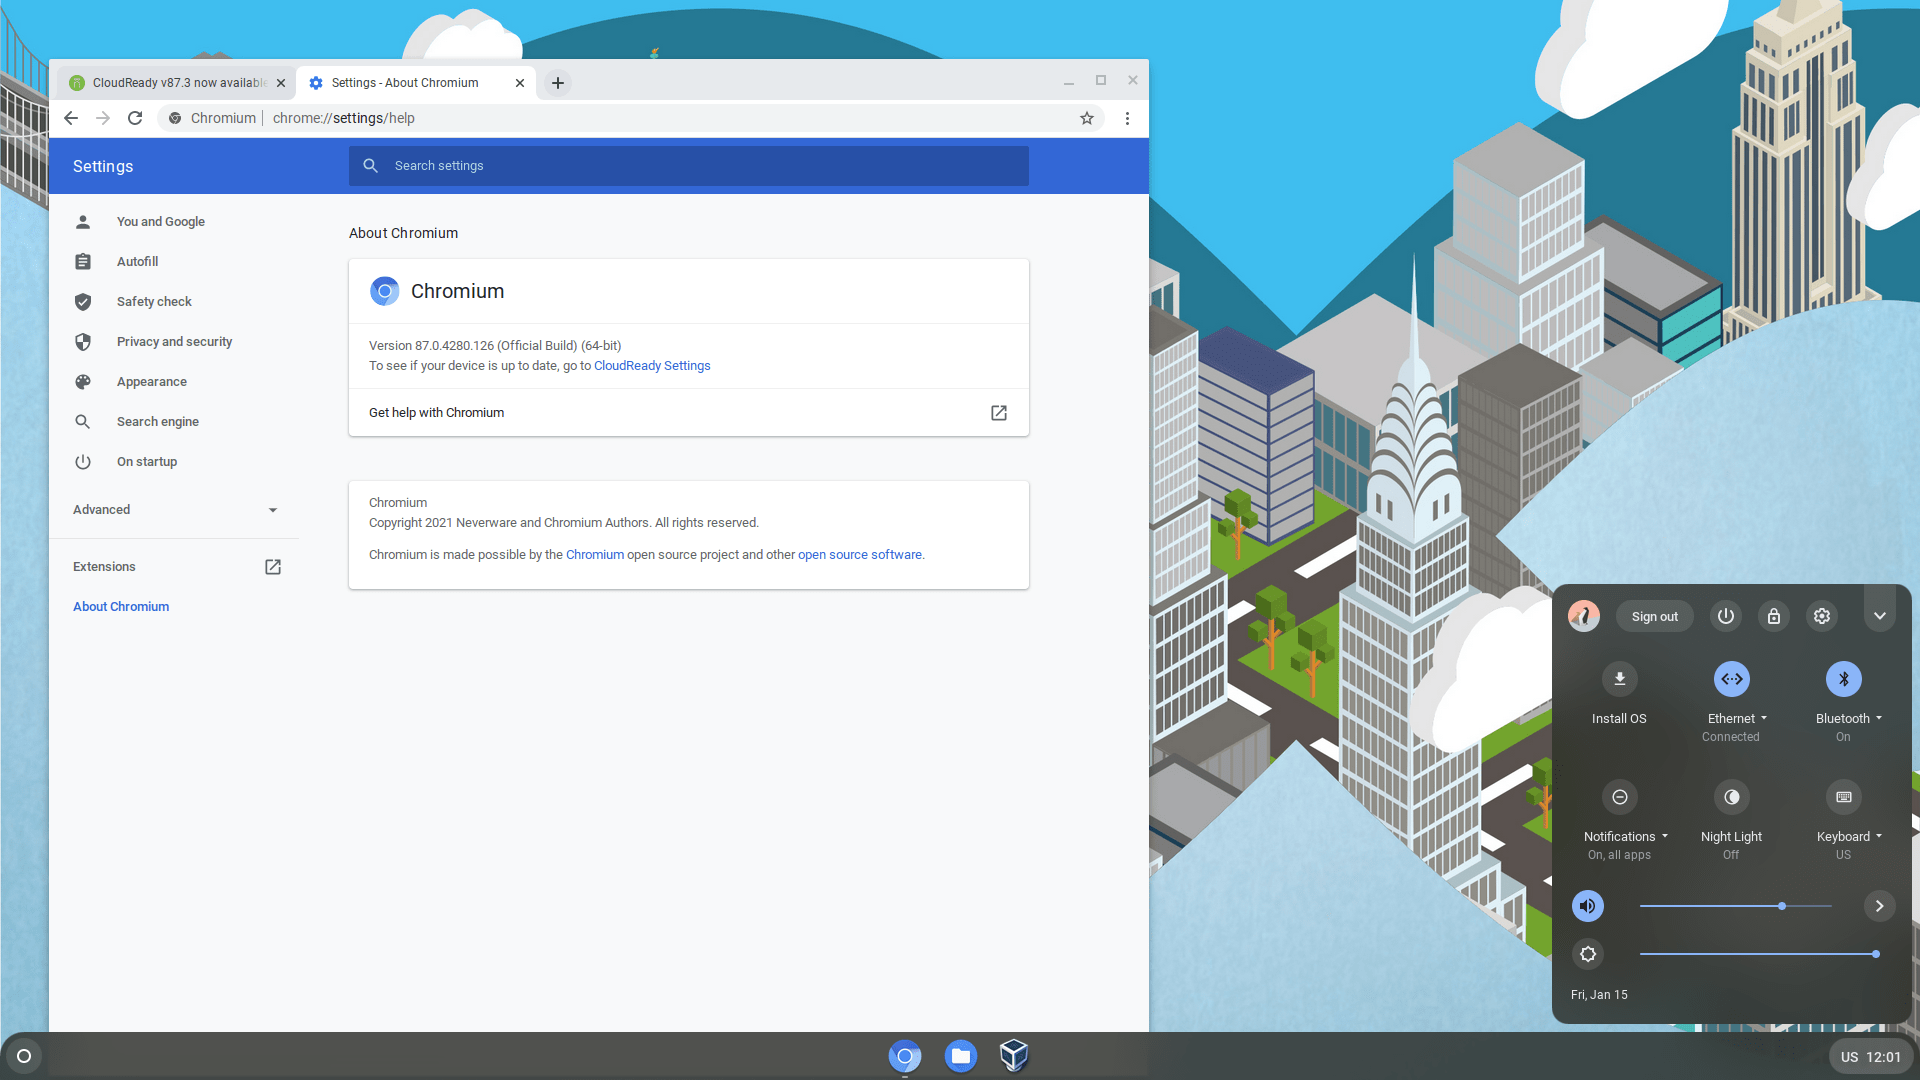Click the browser forward arrow

[103, 118]
